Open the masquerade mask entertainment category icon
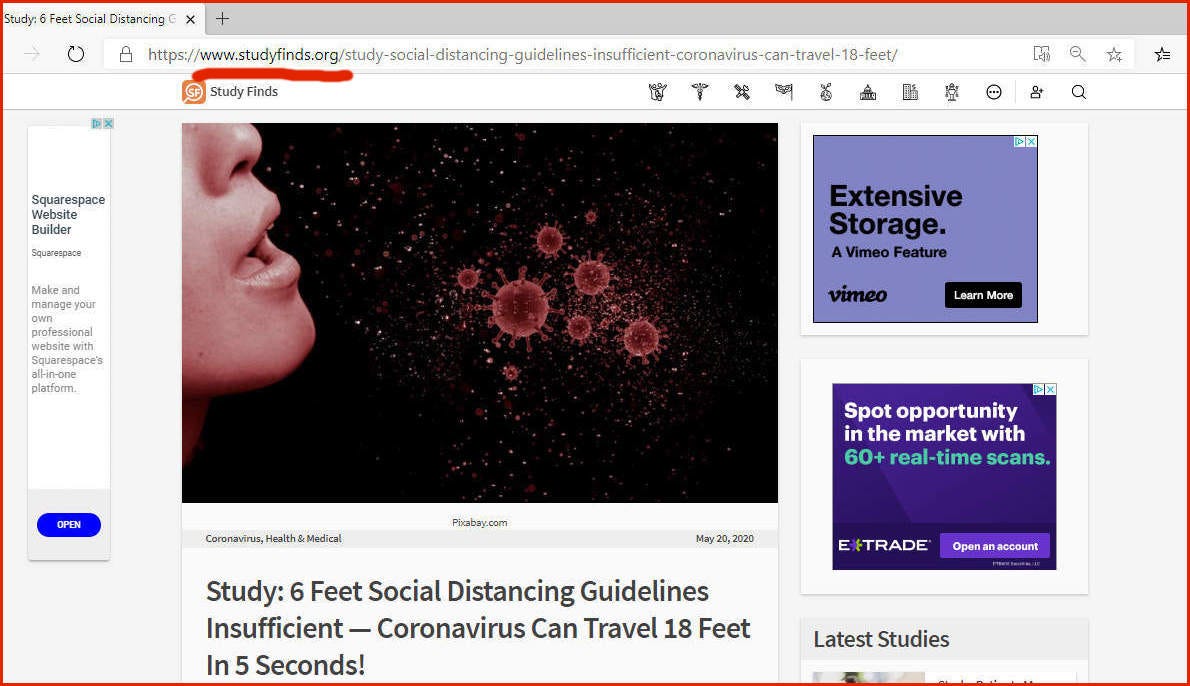Image resolution: width=1190 pixels, height=686 pixels. [784, 92]
